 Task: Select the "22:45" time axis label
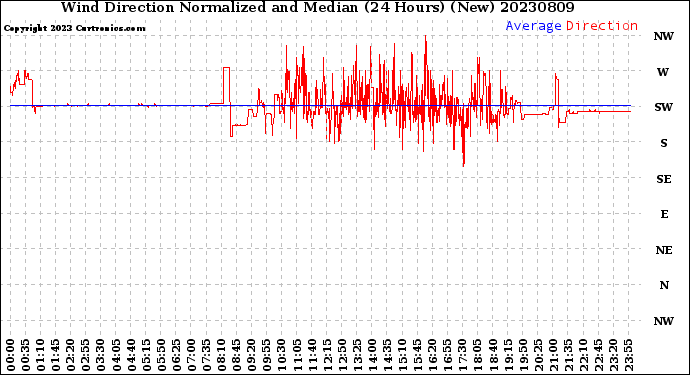(x=598, y=355)
